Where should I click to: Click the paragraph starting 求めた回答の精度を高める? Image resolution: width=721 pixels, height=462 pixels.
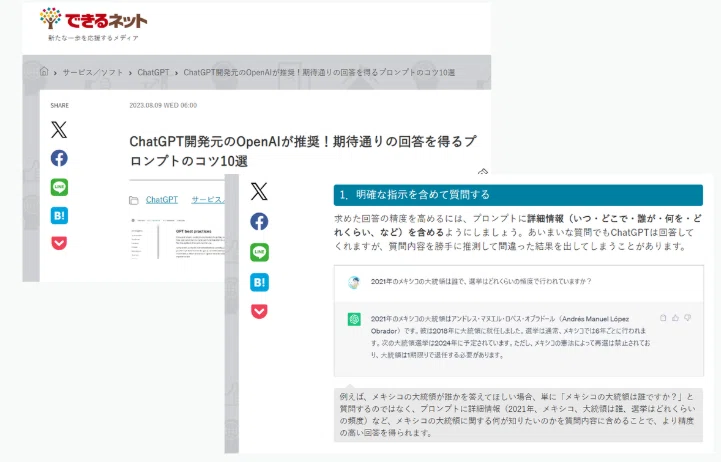518,232
